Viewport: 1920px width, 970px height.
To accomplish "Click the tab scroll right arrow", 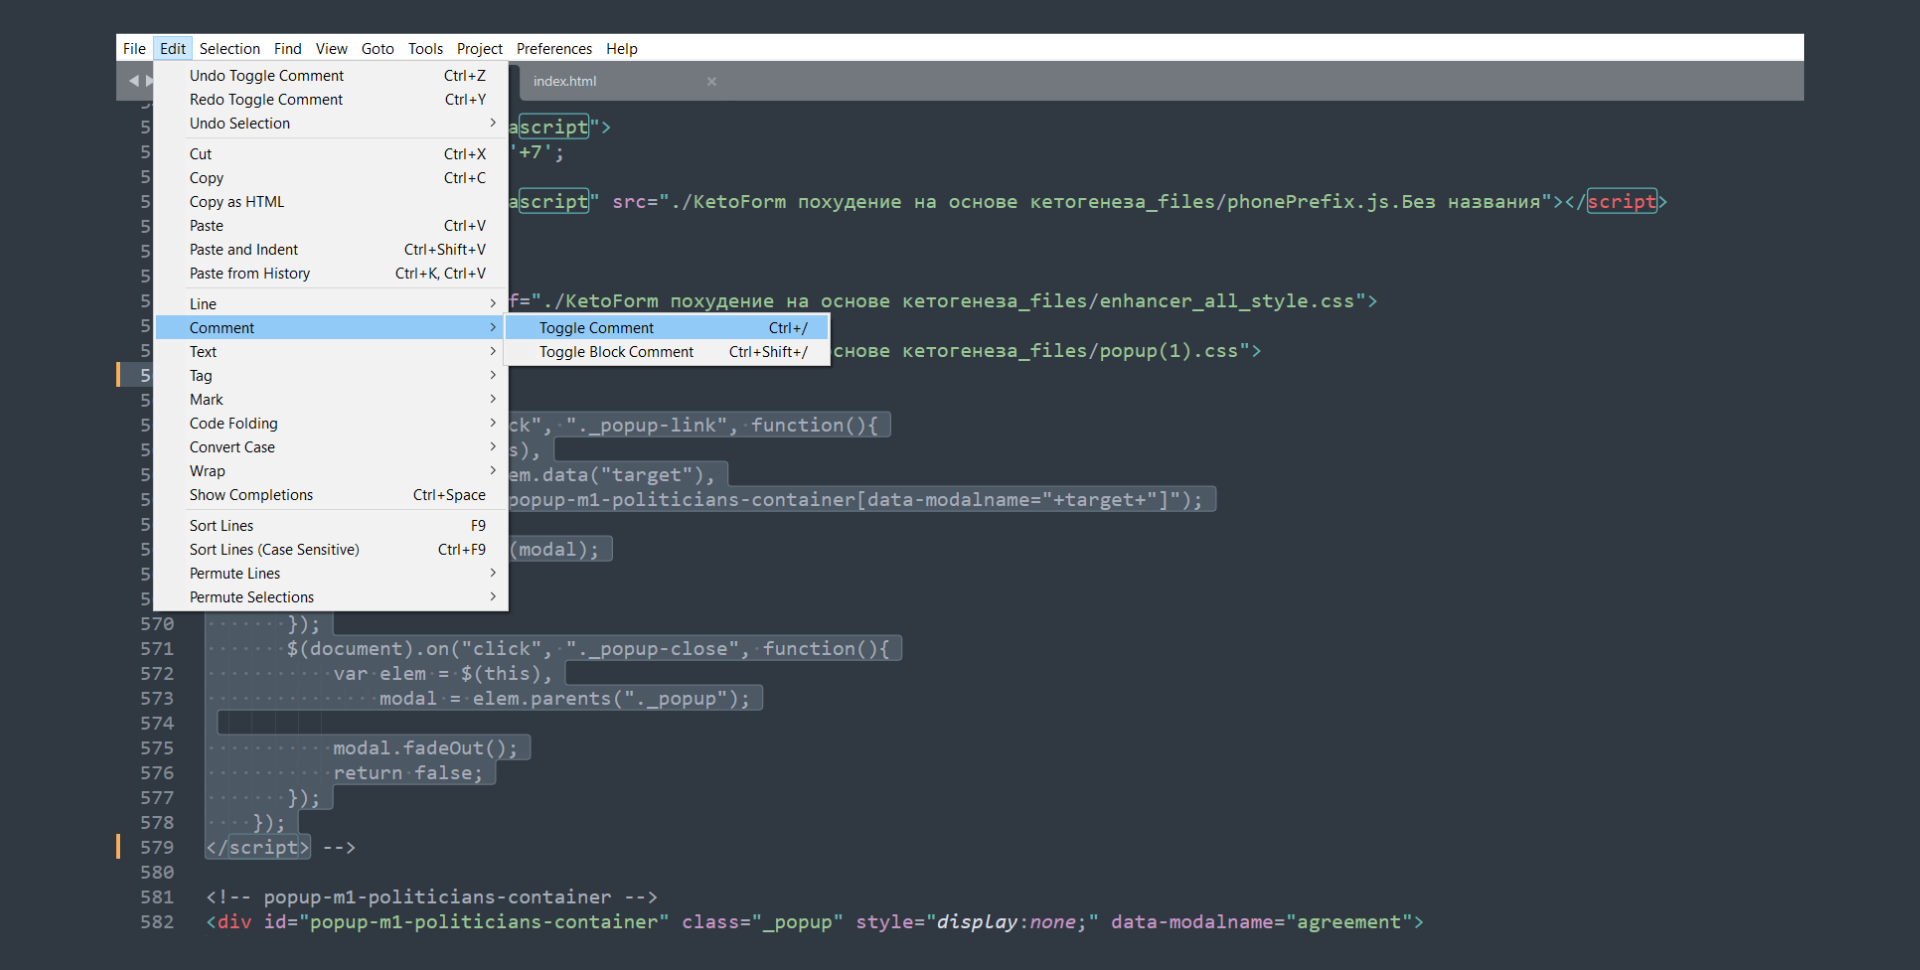I will pyautogui.click(x=150, y=81).
